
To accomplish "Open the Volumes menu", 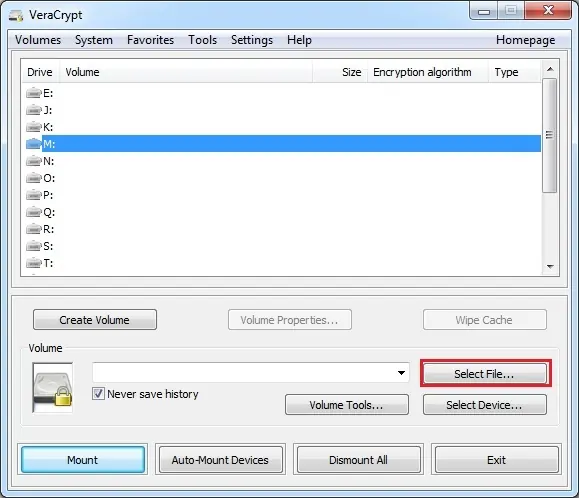I will pyautogui.click(x=38, y=40).
